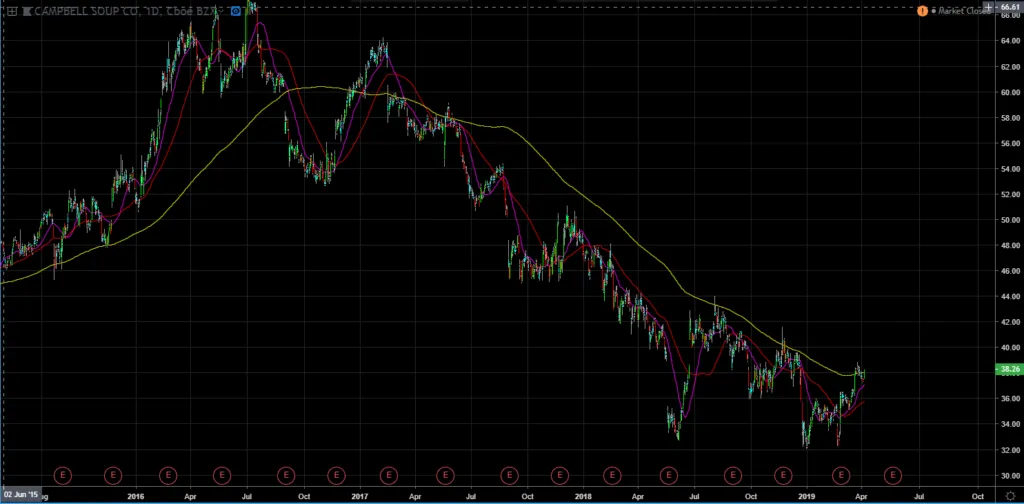The height and width of the screenshot is (504, 1024).
Task: Toggle the blue eye indicator visibility icon
Action: click(x=236, y=11)
